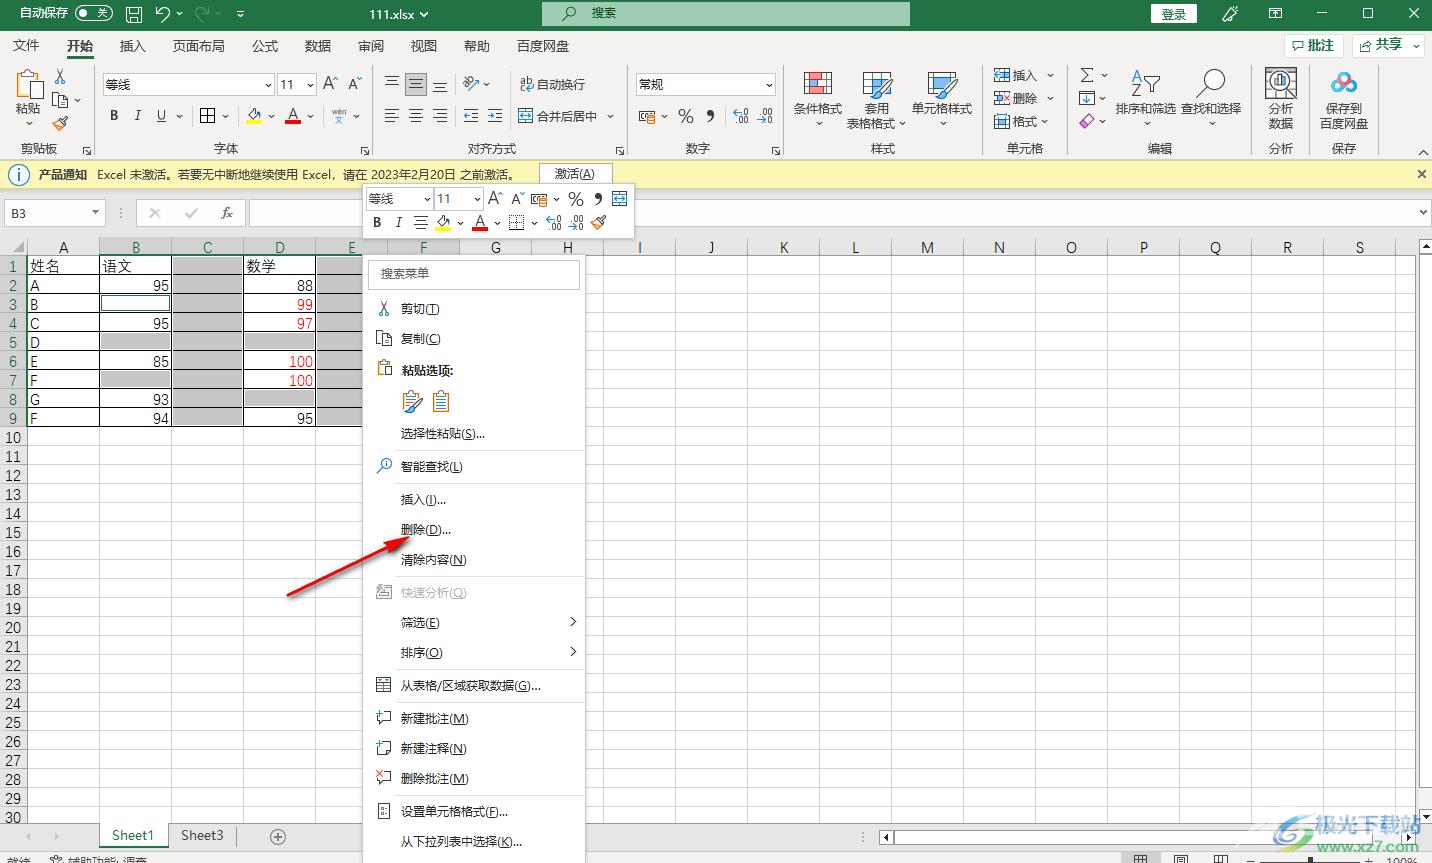Open the Insert (插入) ribbon tab

coord(132,46)
